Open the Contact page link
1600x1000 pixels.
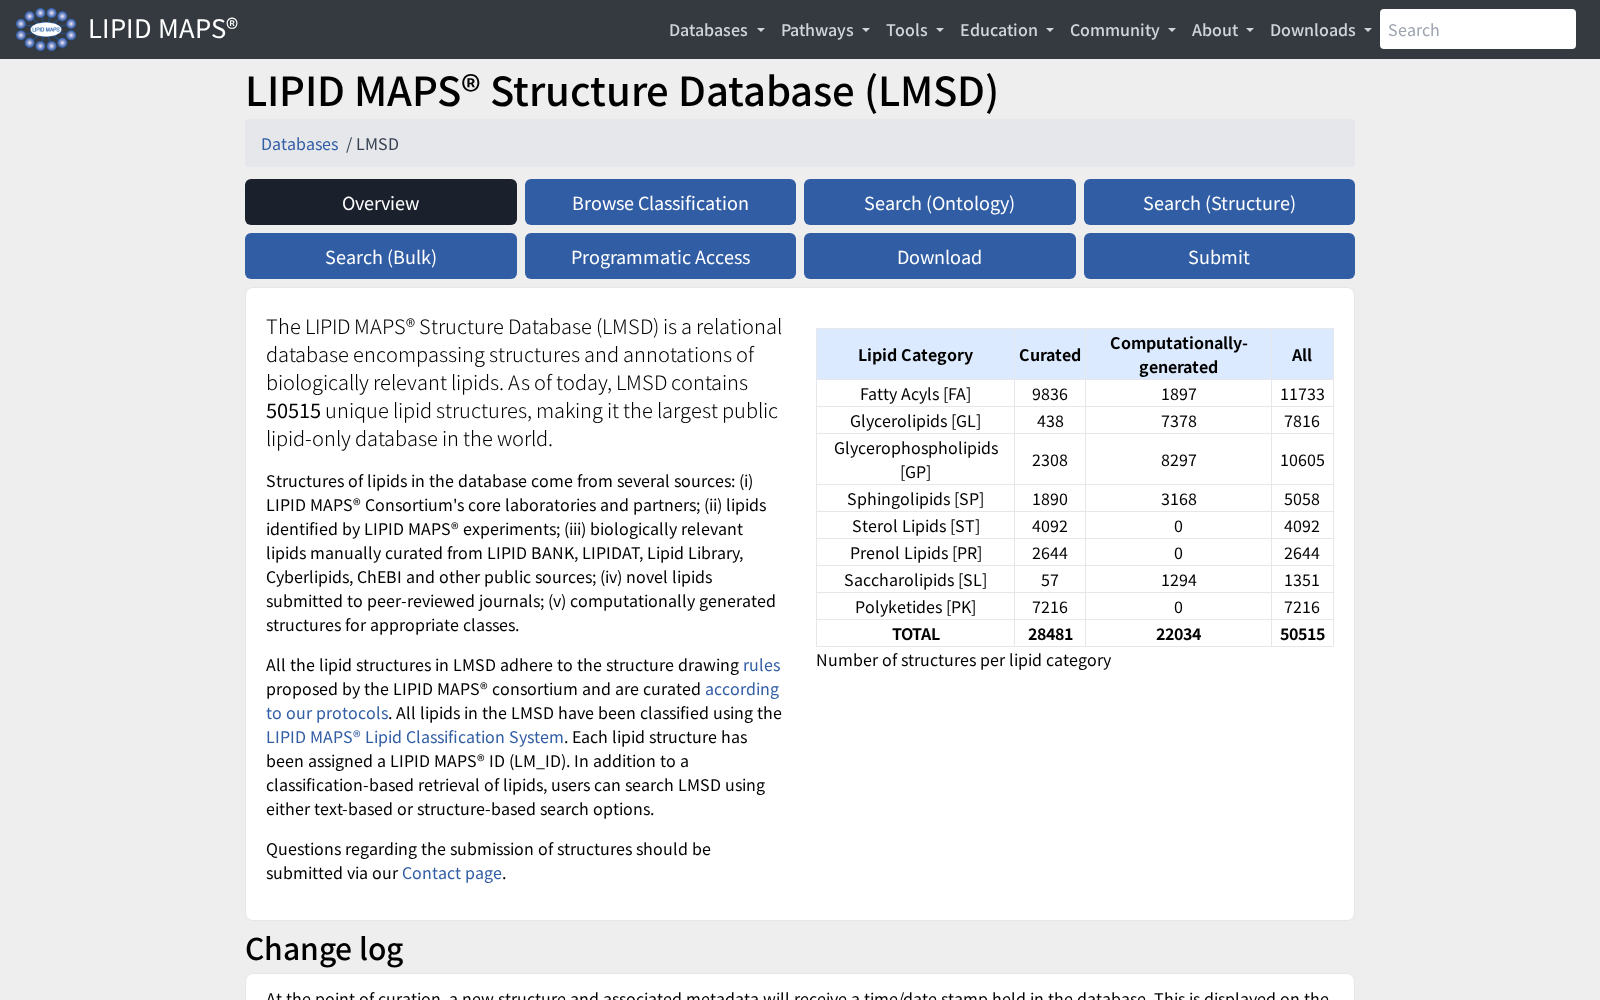[x=452, y=873]
